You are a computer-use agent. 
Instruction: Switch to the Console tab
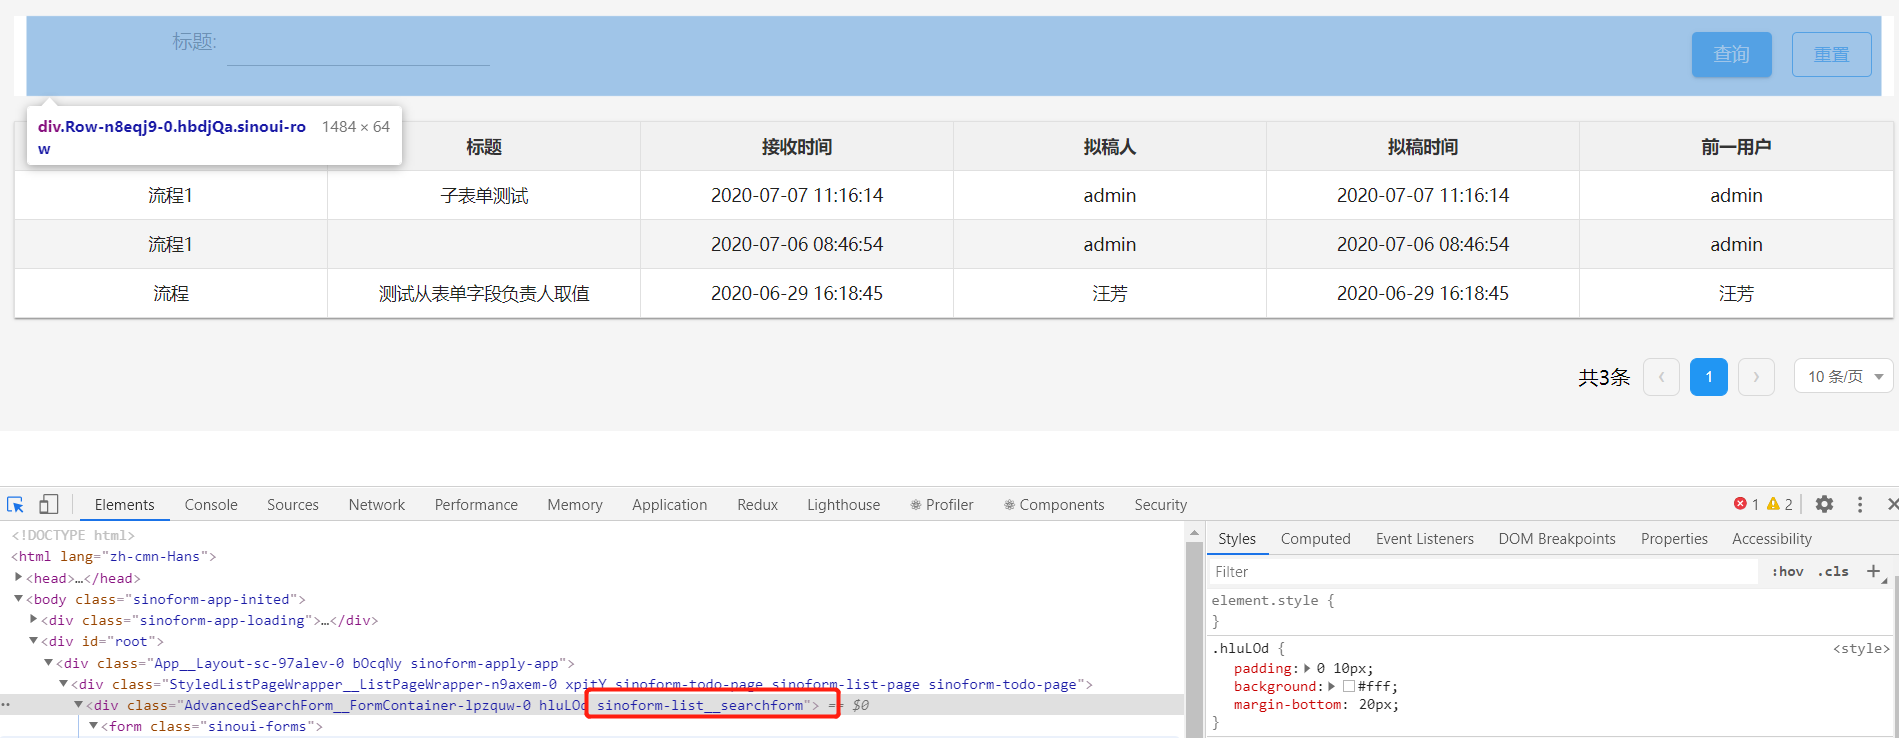[x=211, y=505]
